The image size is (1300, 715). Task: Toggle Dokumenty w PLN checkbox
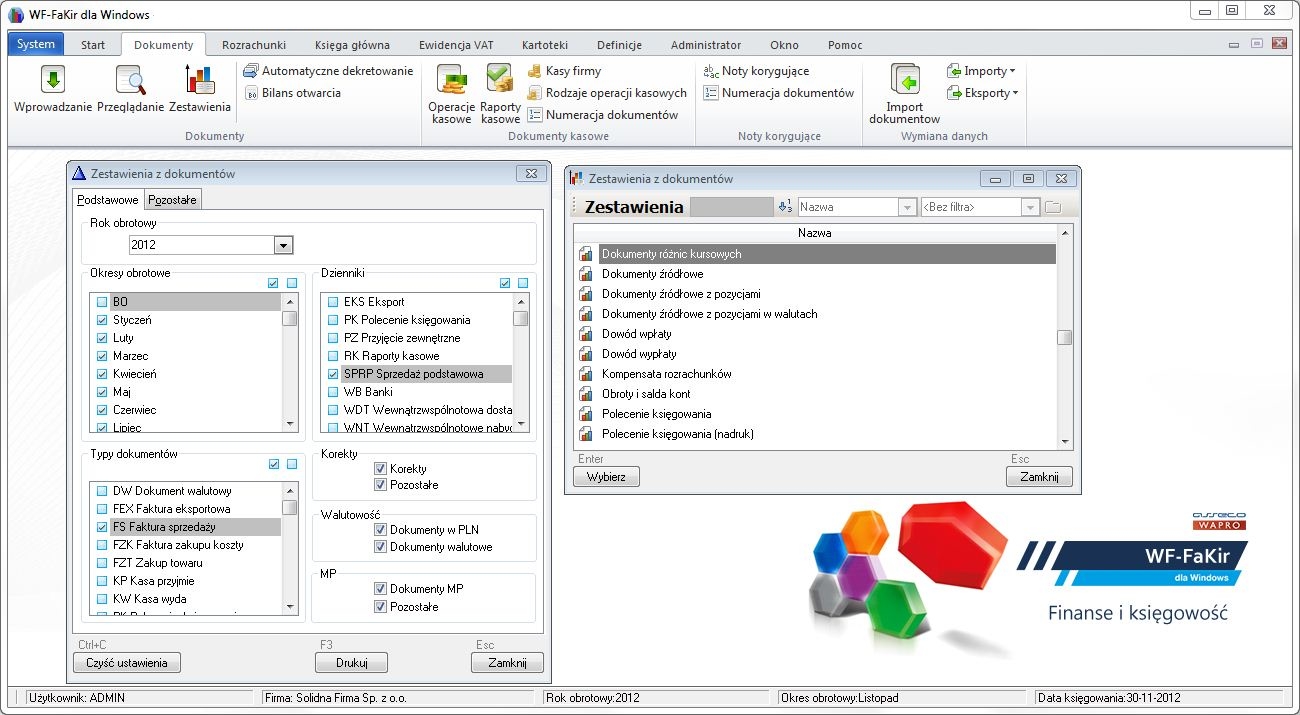pyautogui.click(x=380, y=530)
